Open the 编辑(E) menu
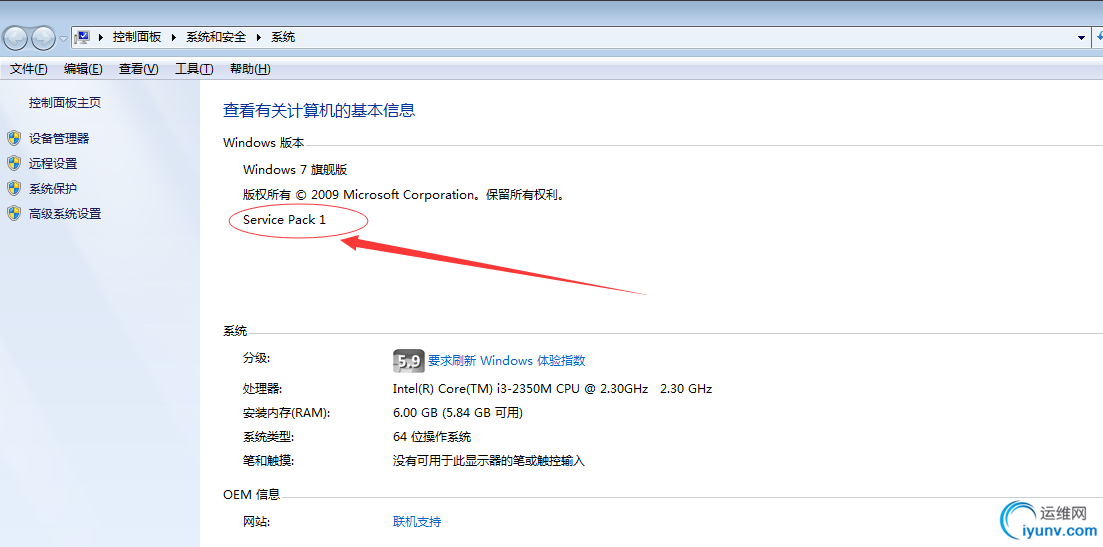The image size is (1103, 547). pos(83,68)
